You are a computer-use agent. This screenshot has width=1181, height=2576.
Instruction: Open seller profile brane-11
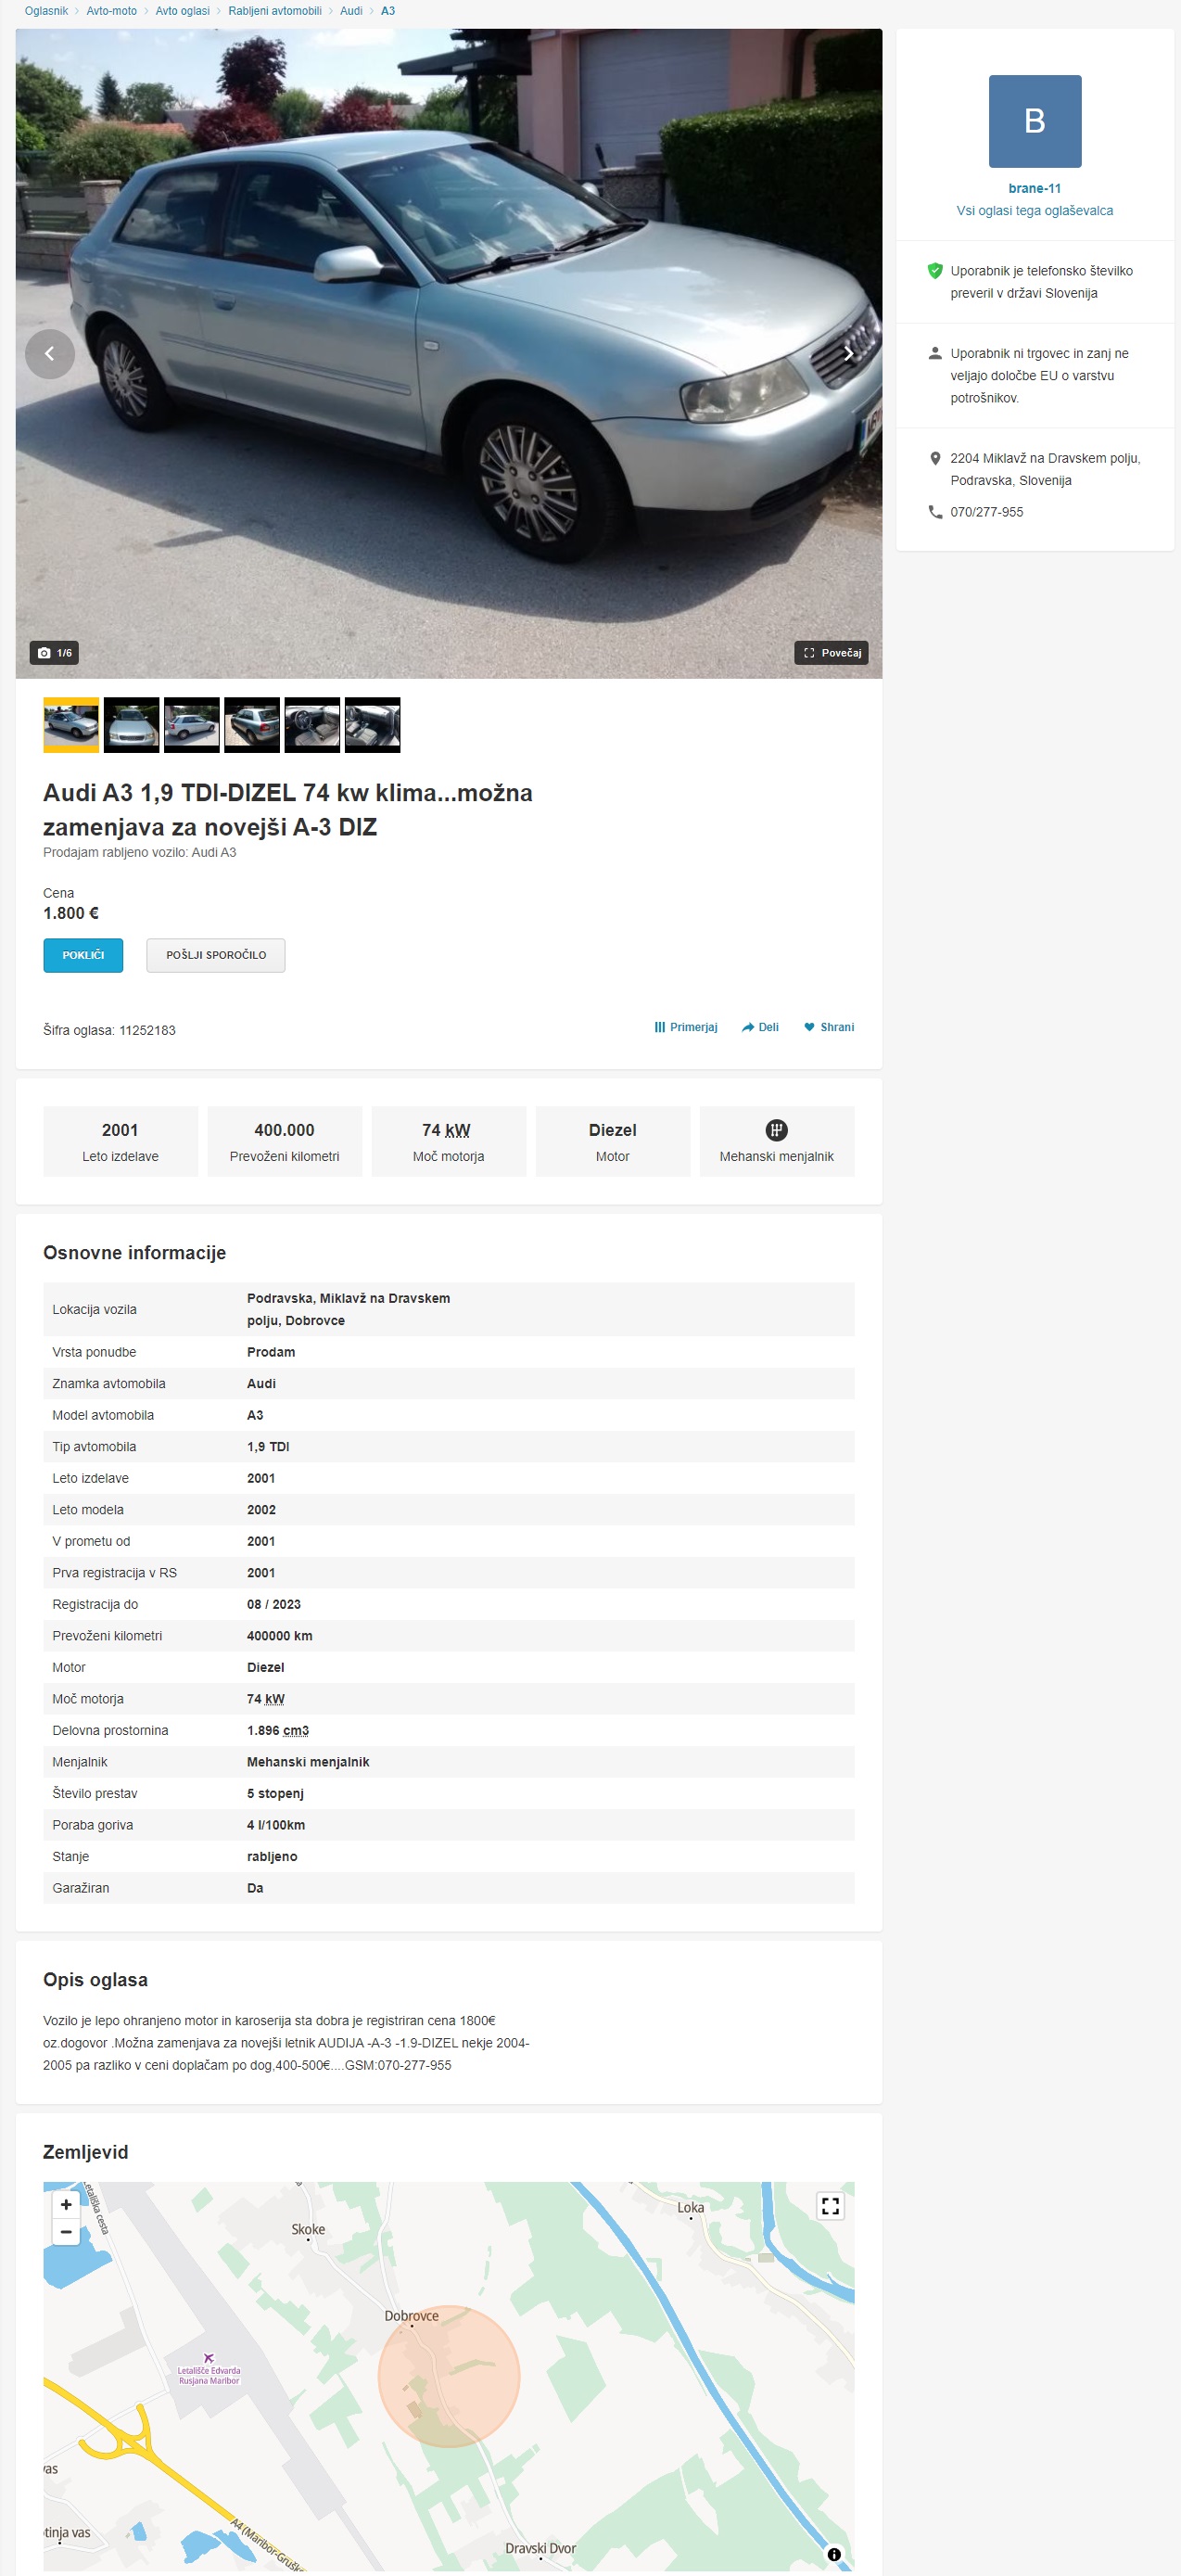[x=1035, y=188]
